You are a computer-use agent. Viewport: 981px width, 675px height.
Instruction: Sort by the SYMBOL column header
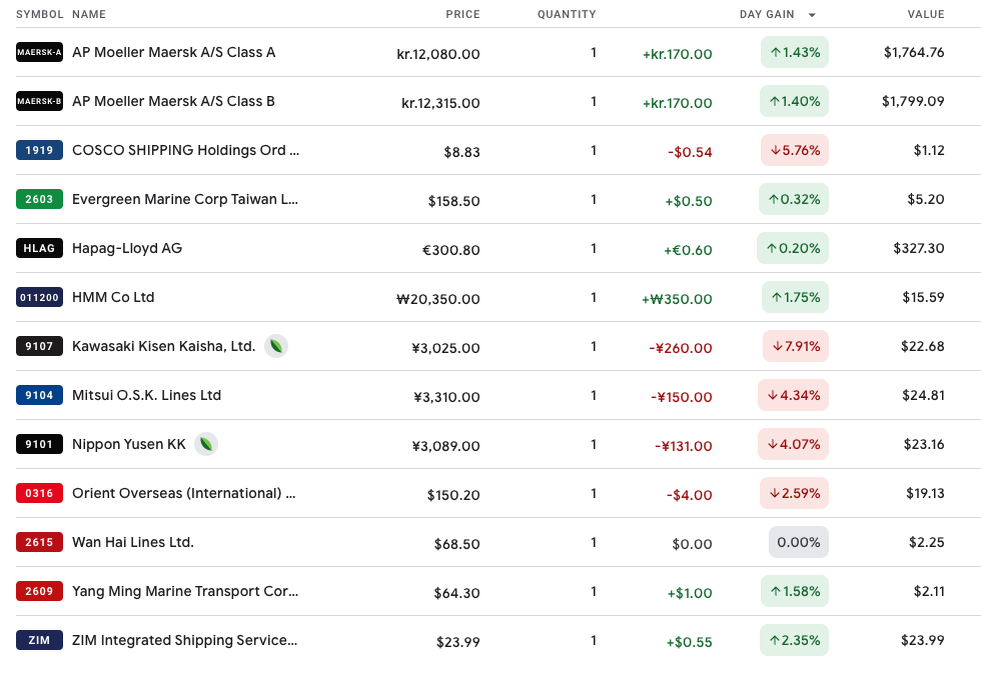pyautogui.click(x=39, y=14)
